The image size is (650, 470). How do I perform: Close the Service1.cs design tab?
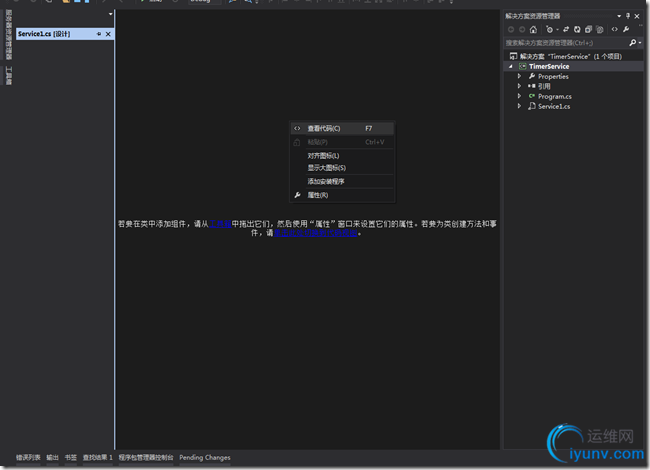[108, 34]
